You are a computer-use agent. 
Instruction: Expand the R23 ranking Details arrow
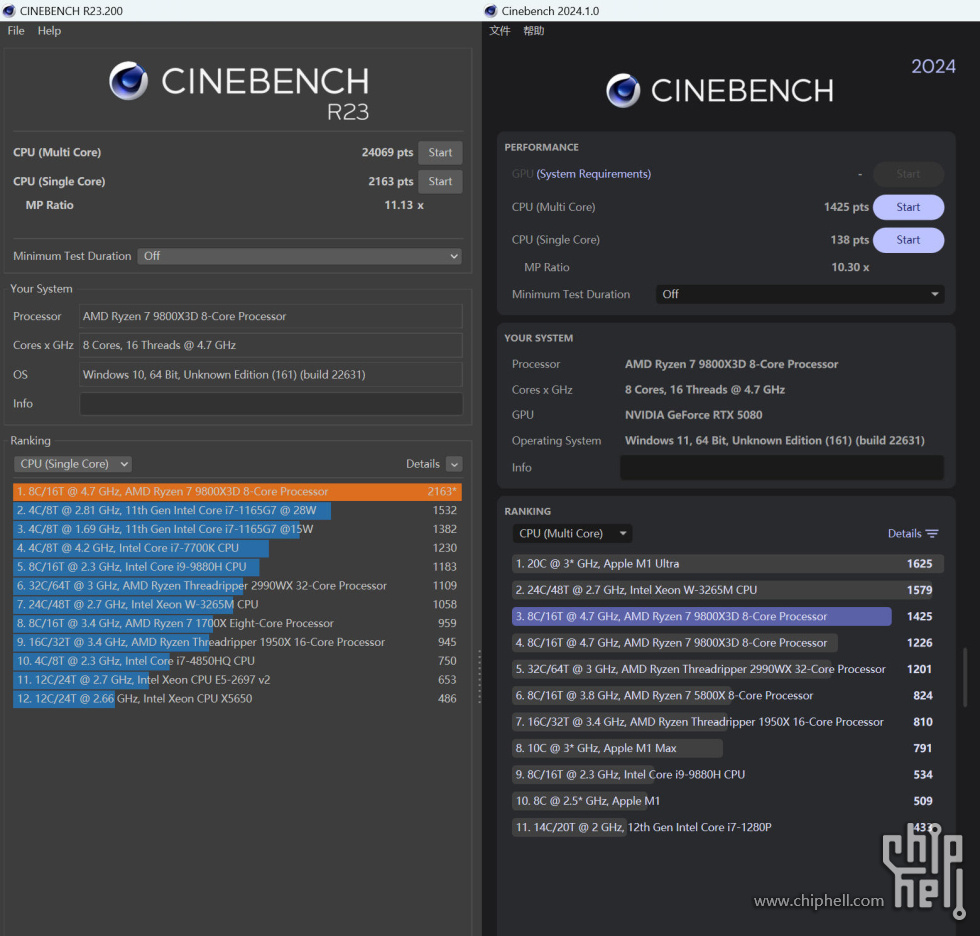pyautogui.click(x=454, y=464)
